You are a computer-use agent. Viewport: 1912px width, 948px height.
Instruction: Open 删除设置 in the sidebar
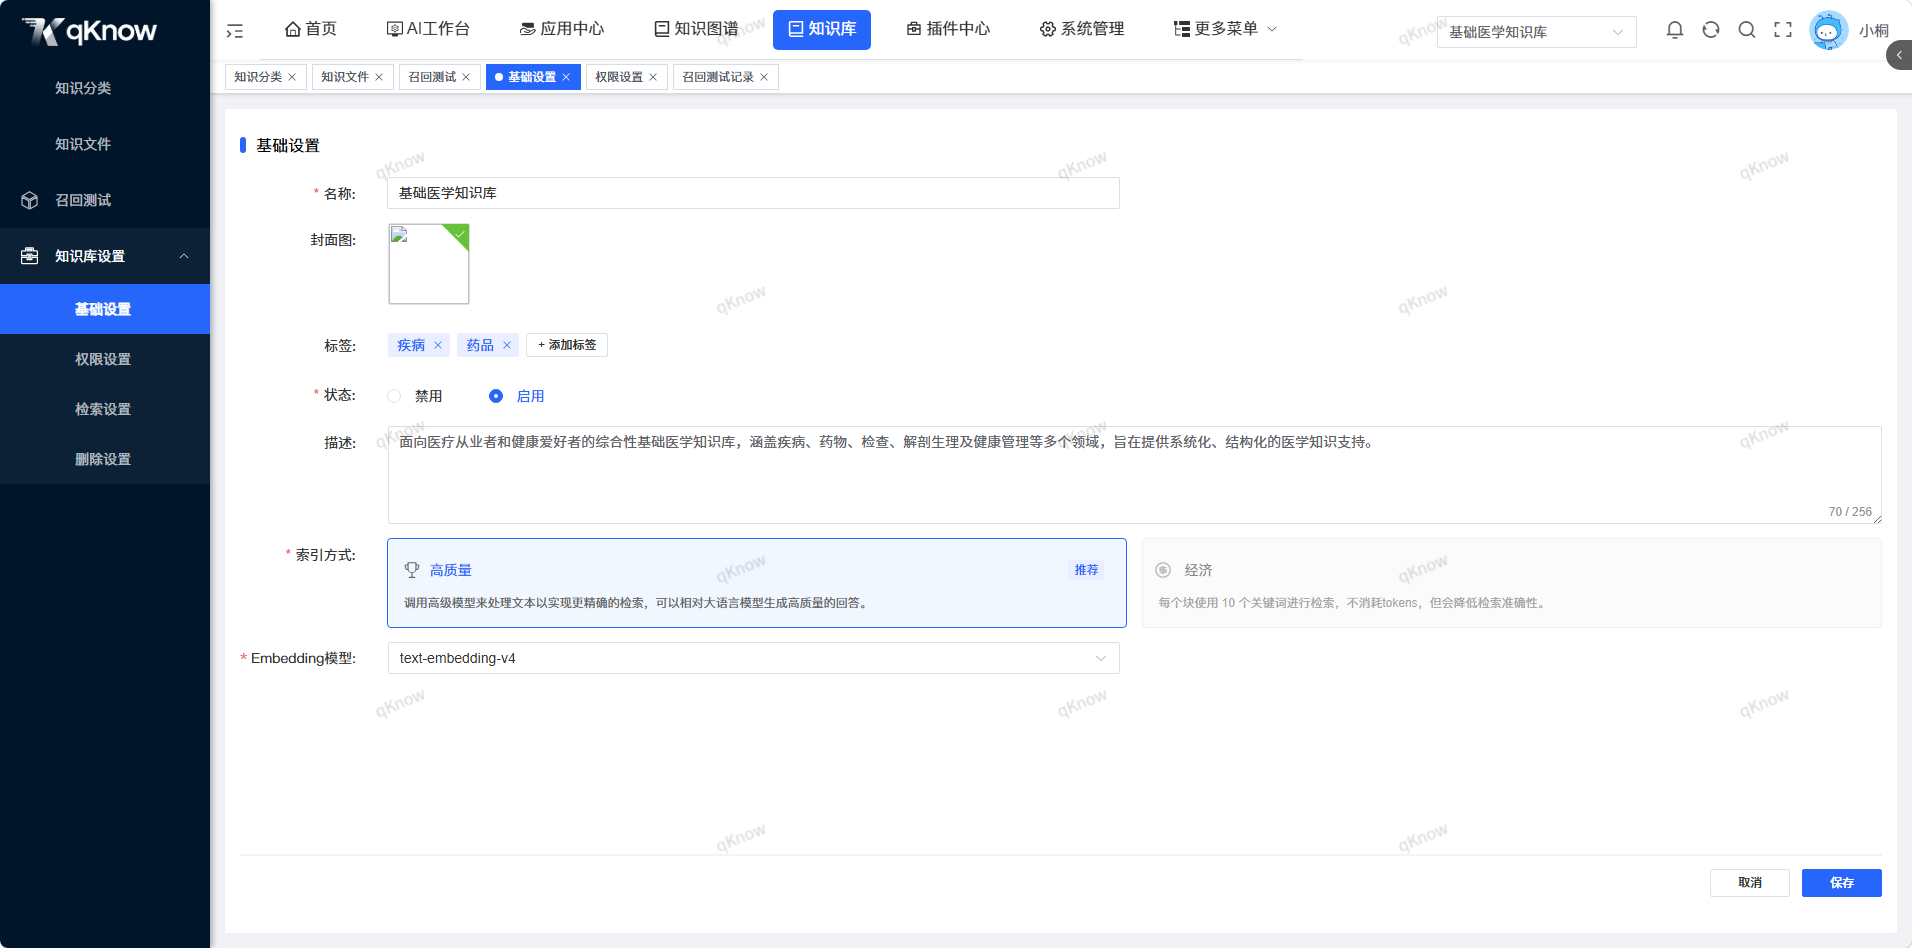coord(105,459)
